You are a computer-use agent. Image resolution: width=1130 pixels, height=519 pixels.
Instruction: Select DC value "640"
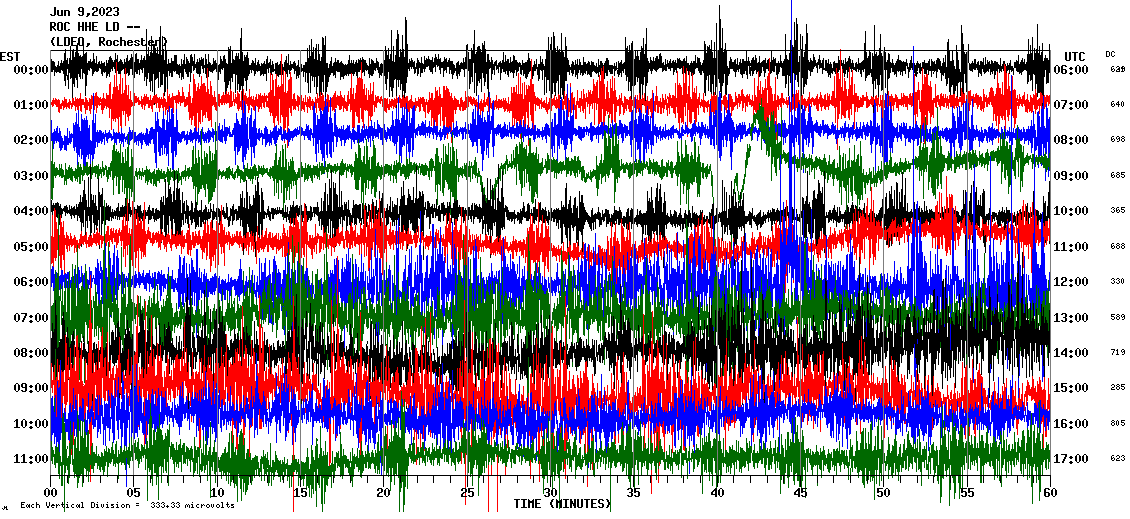pos(1118,105)
